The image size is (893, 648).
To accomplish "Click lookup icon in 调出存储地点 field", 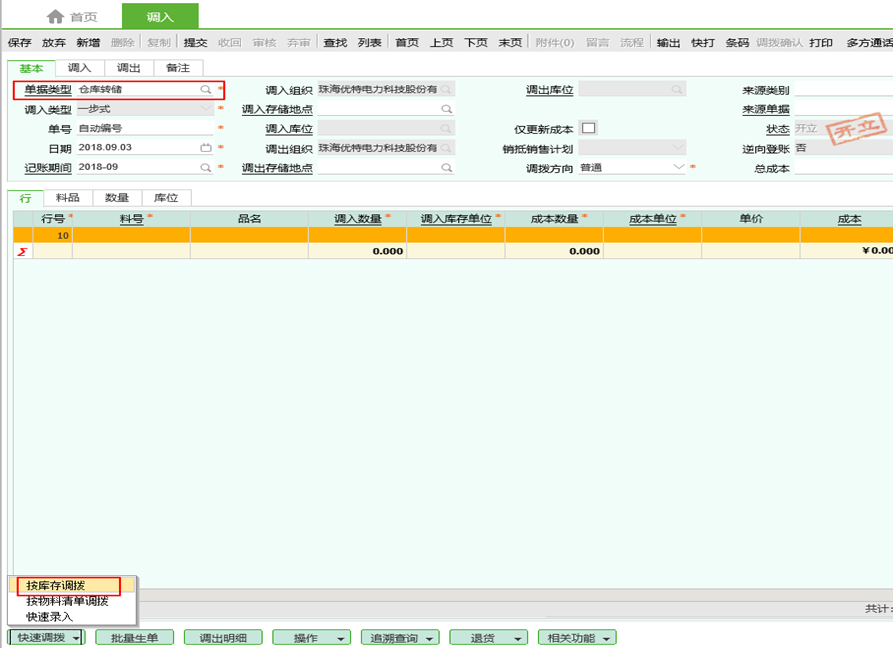I will point(446,168).
